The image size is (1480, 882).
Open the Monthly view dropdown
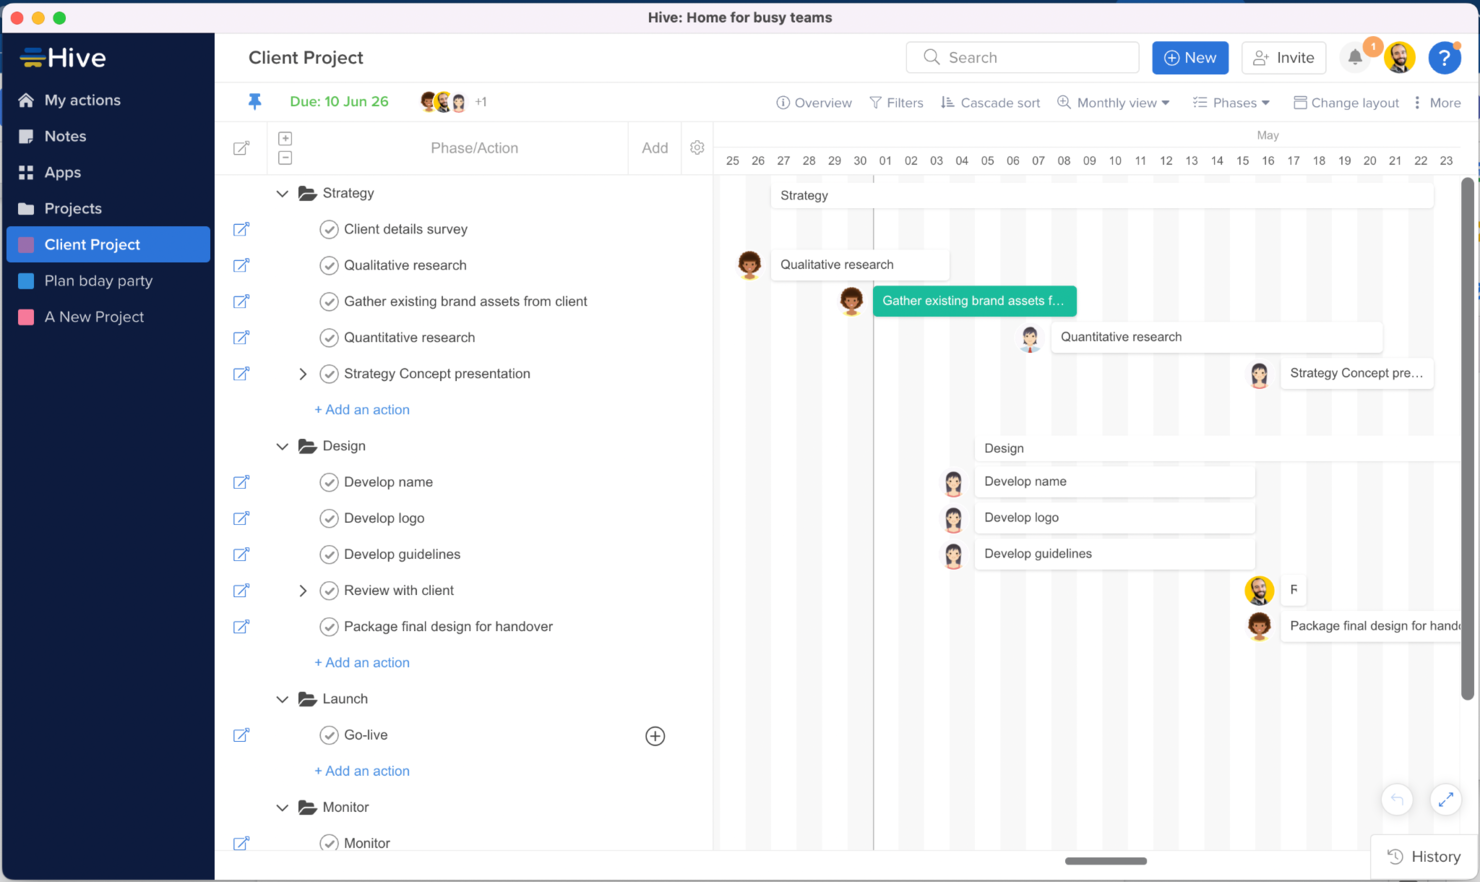click(x=1113, y=103)
